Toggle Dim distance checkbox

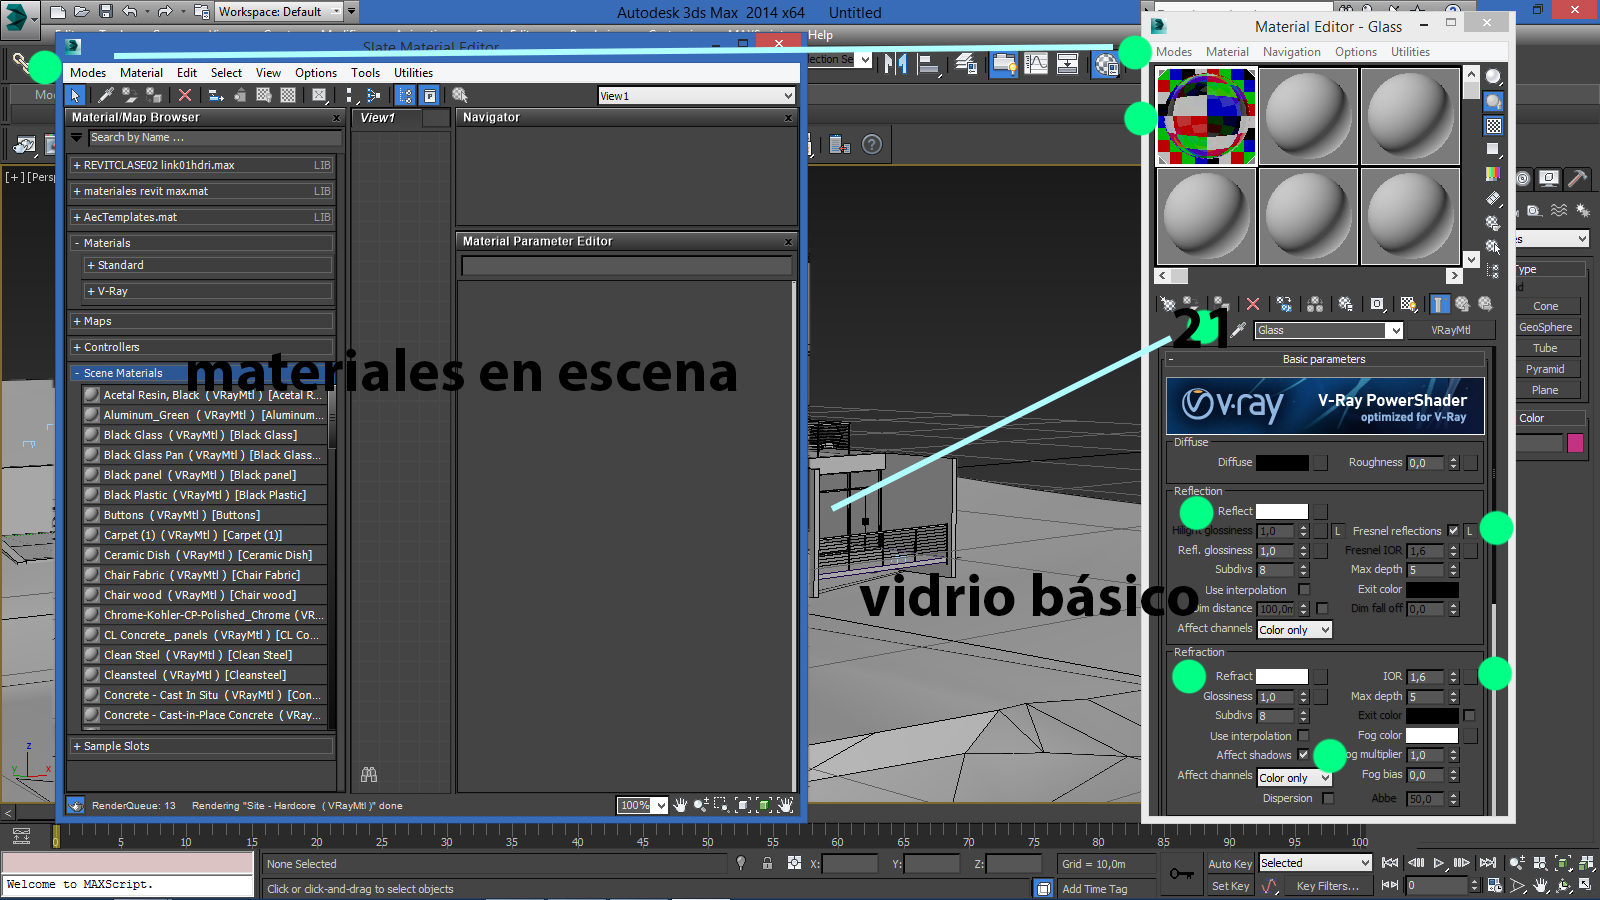(1322, 608)
